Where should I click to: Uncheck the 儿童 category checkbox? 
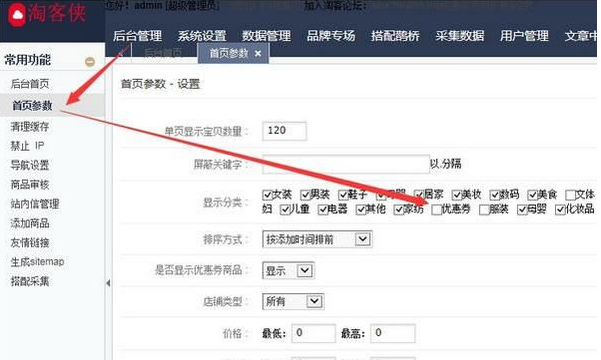point(285,210)
